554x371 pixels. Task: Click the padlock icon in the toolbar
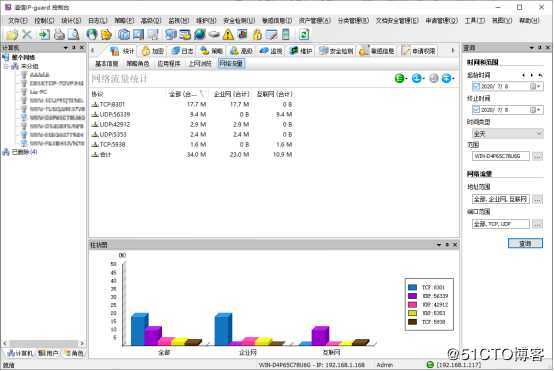pyautogui.click(x=258, y=34)
